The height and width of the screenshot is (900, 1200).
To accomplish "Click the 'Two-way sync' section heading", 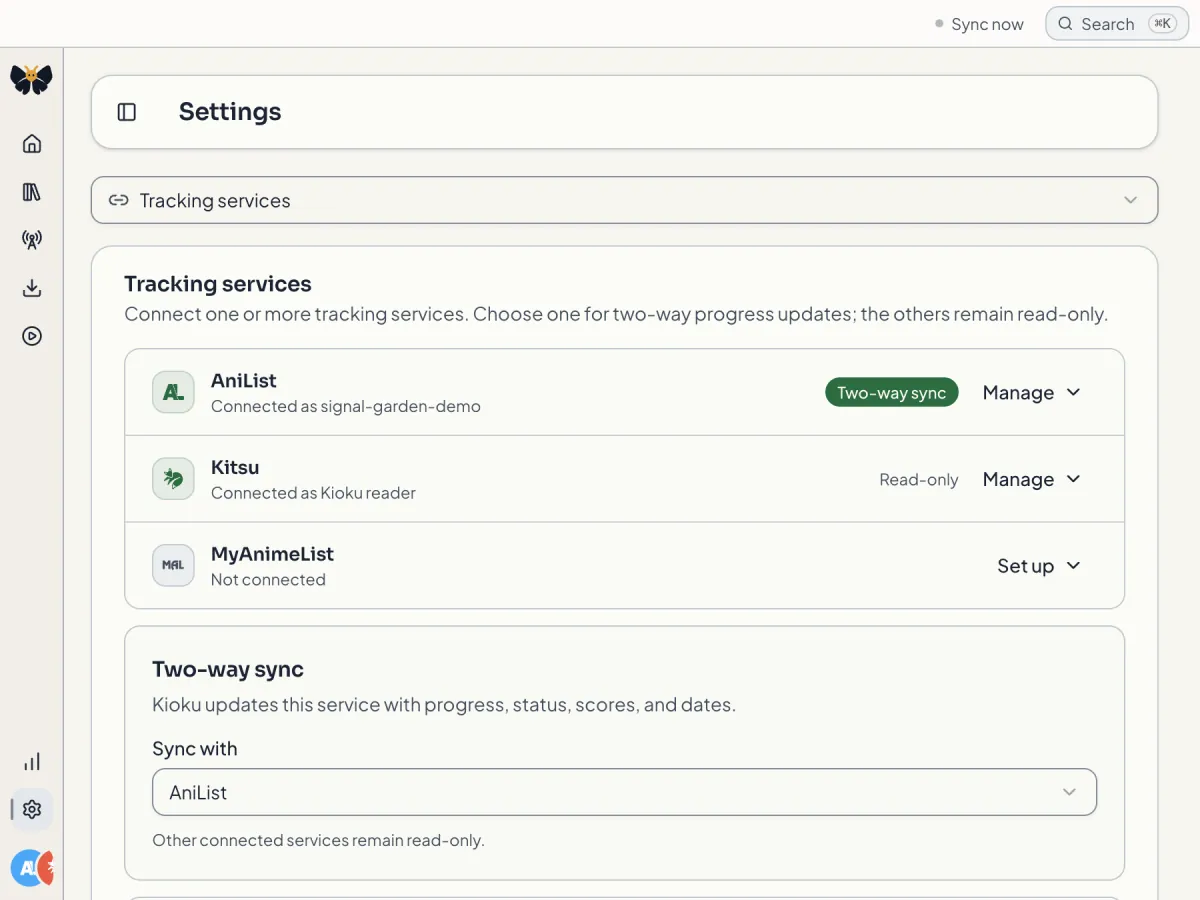I will 228,669.
